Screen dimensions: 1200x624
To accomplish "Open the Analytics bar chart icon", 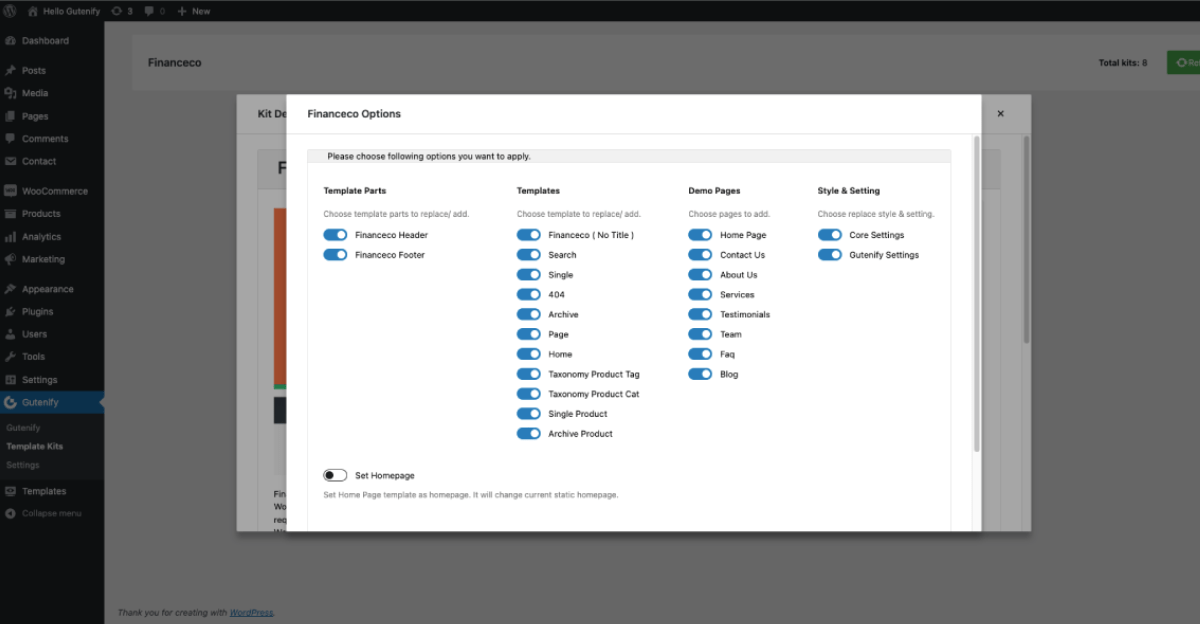I will click(x=11, y=237).
